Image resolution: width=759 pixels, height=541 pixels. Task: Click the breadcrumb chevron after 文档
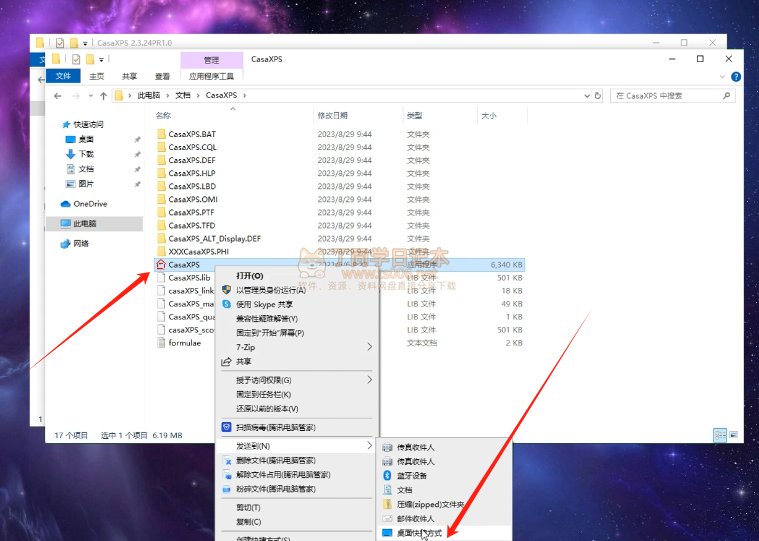pyautogui.click(x=198, y=96)
